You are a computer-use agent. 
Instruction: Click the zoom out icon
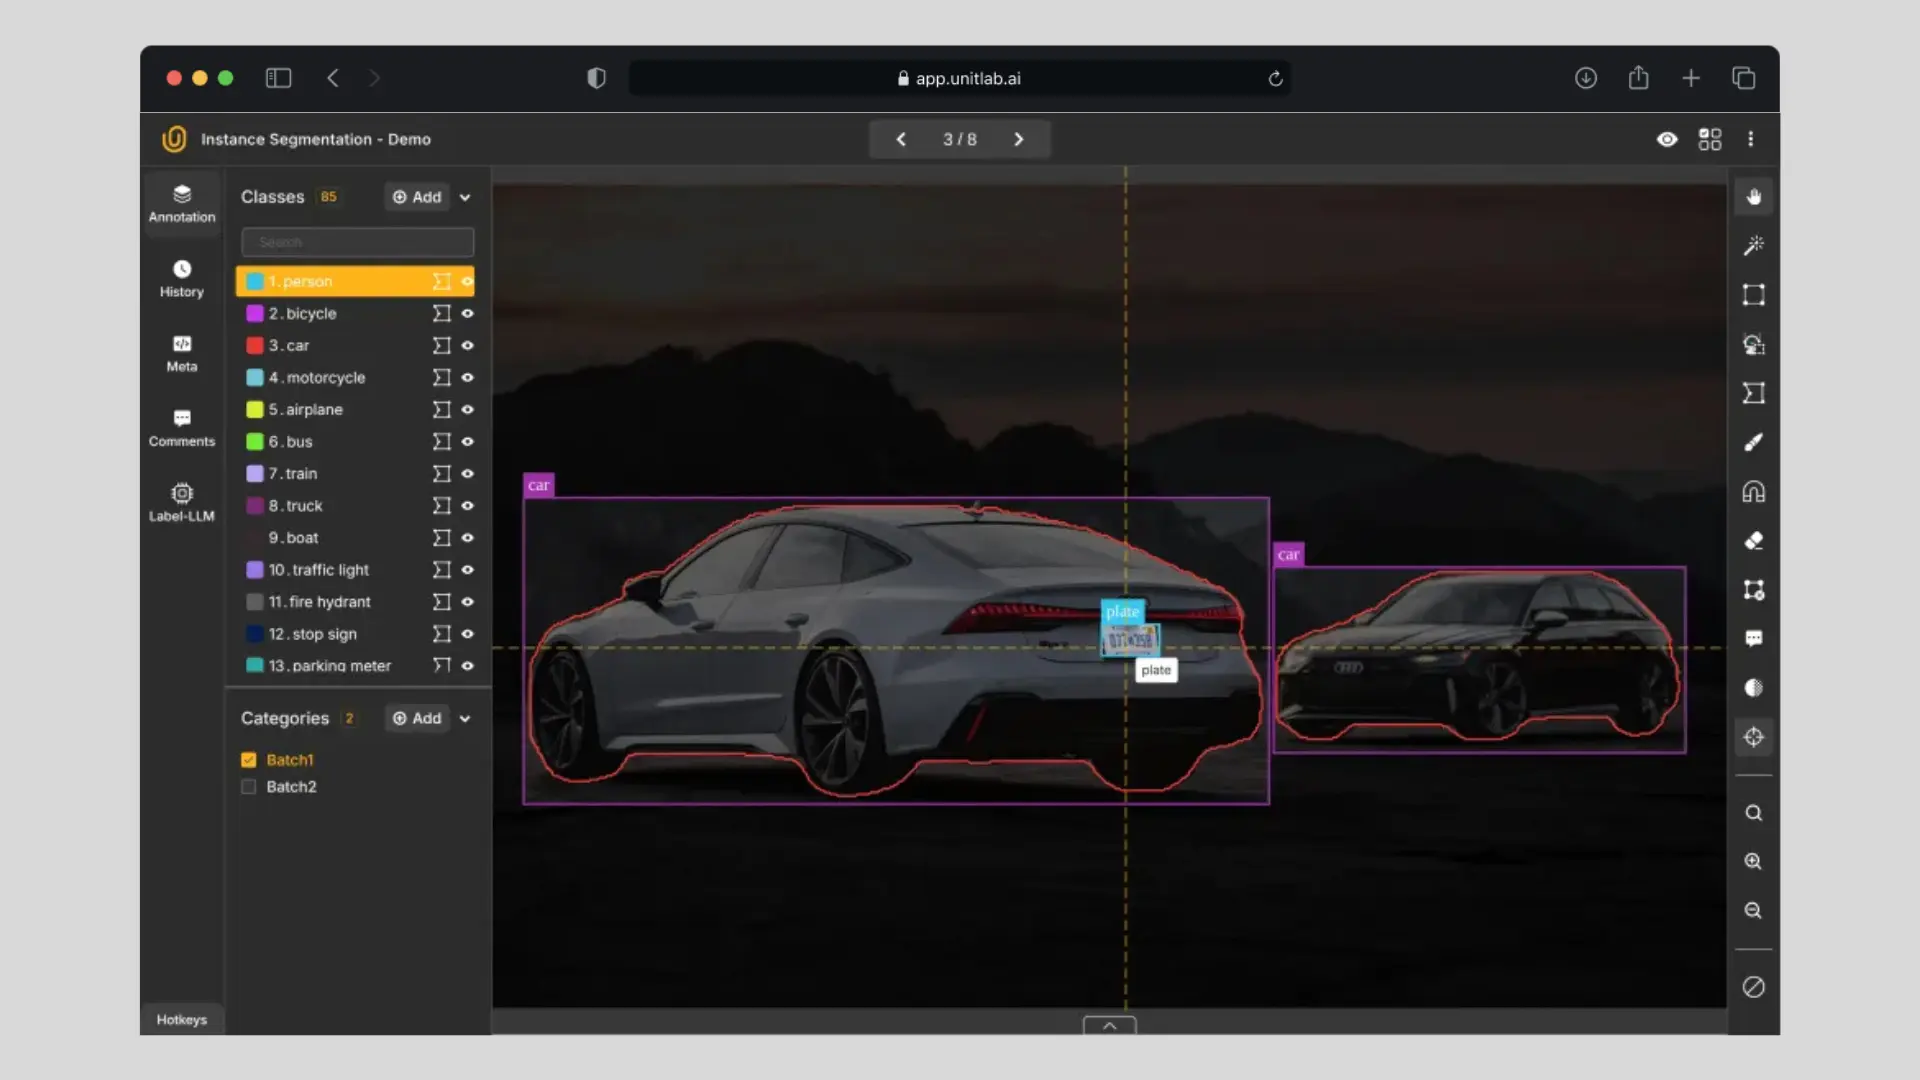click(x=1753, y=911)
